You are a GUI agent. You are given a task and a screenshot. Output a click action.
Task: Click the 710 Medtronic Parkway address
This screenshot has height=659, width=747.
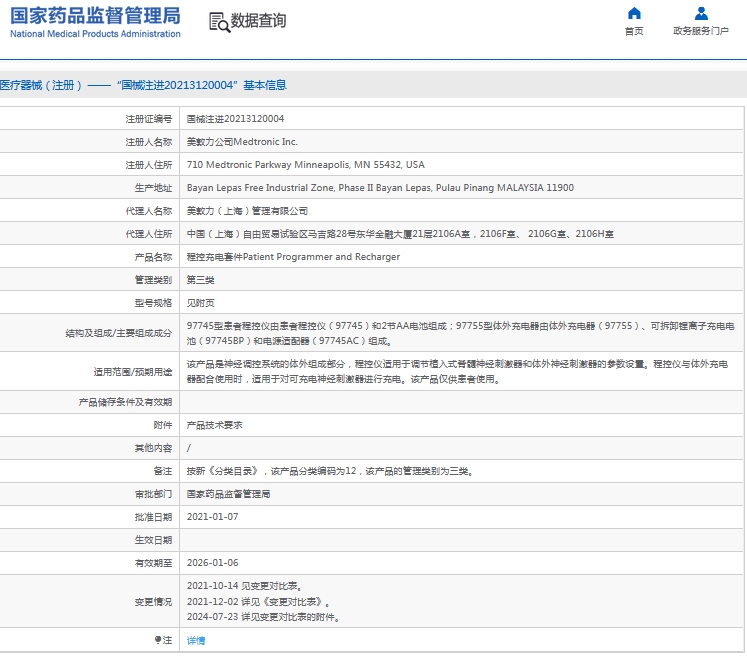click(x=305, y=165)
